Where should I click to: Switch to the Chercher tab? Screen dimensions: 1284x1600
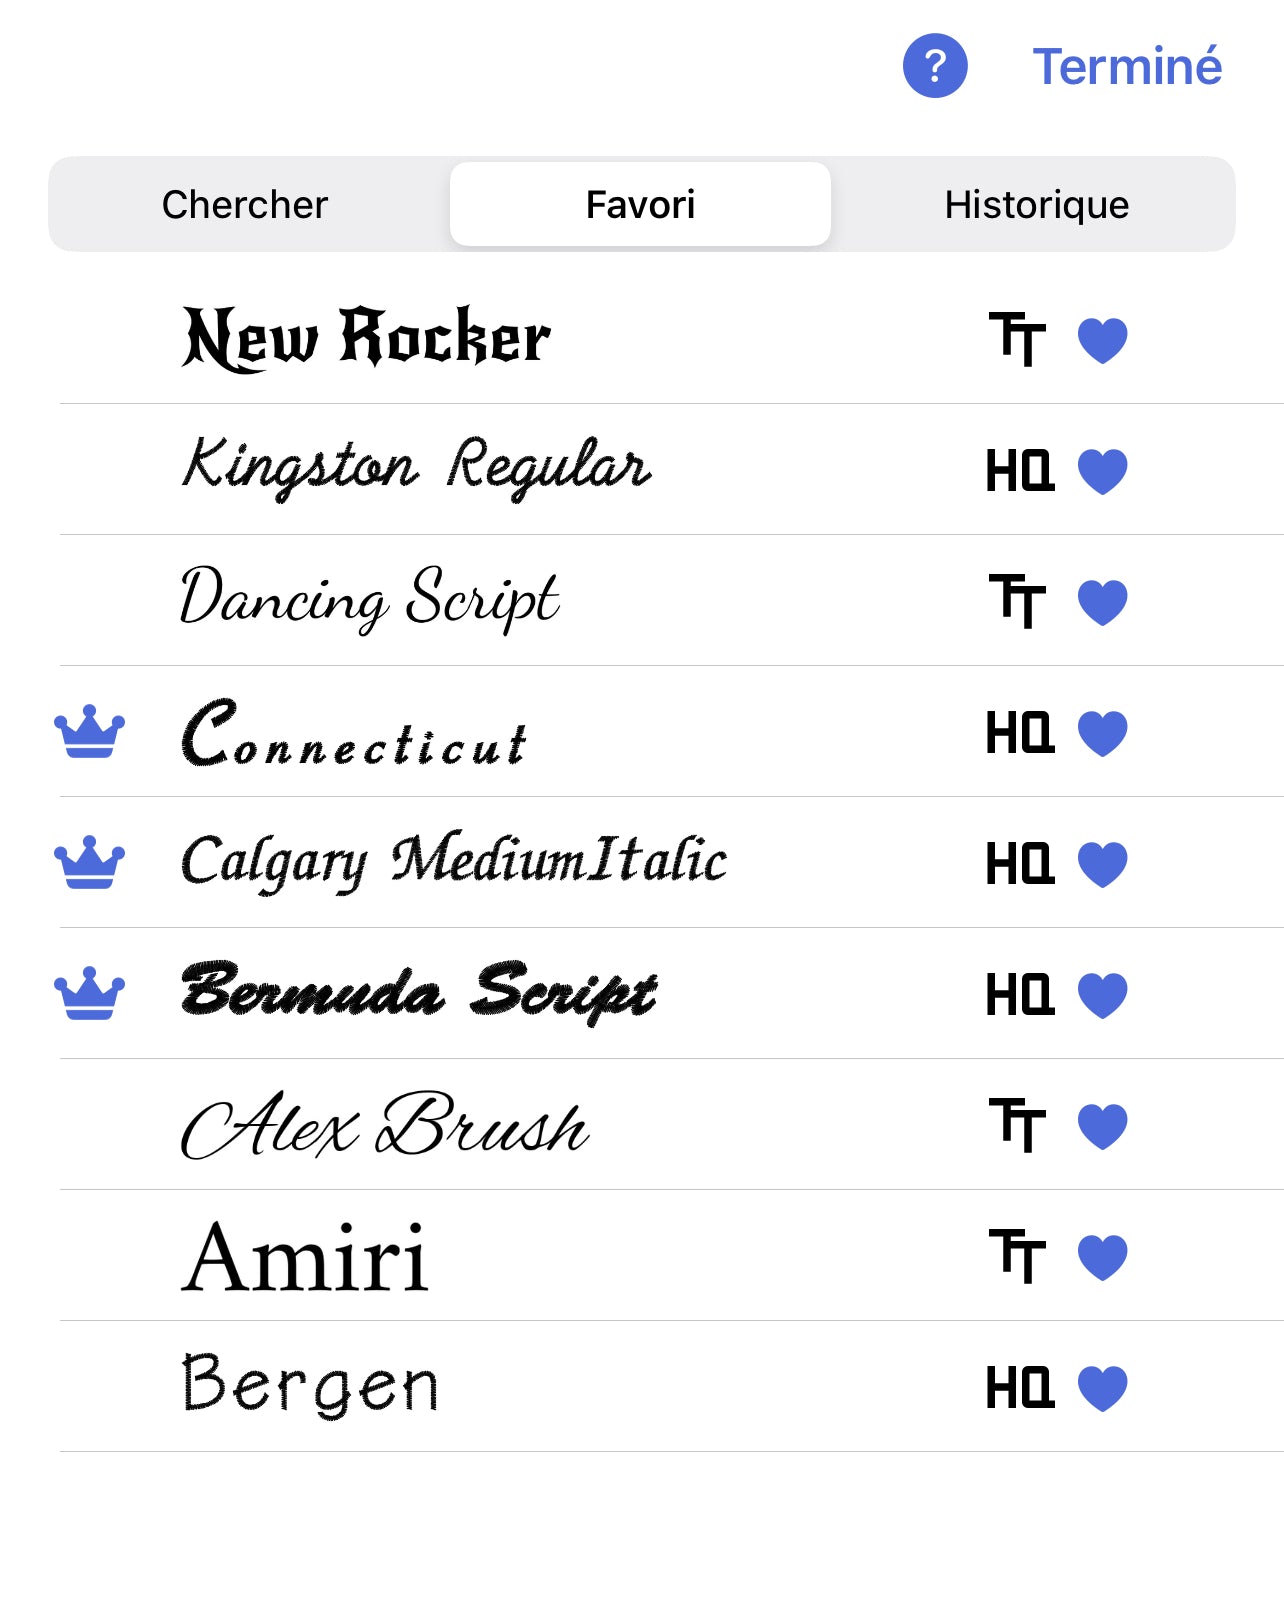(245, 204)
